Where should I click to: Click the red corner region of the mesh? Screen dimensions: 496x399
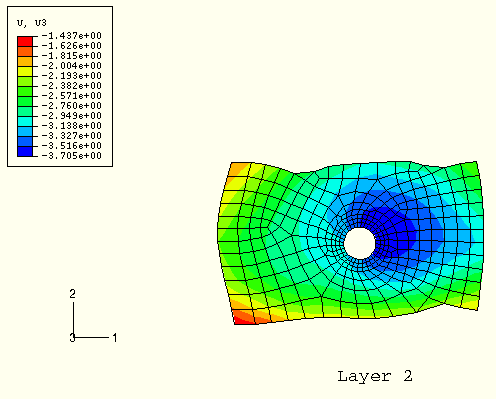[x=243, y=318]
